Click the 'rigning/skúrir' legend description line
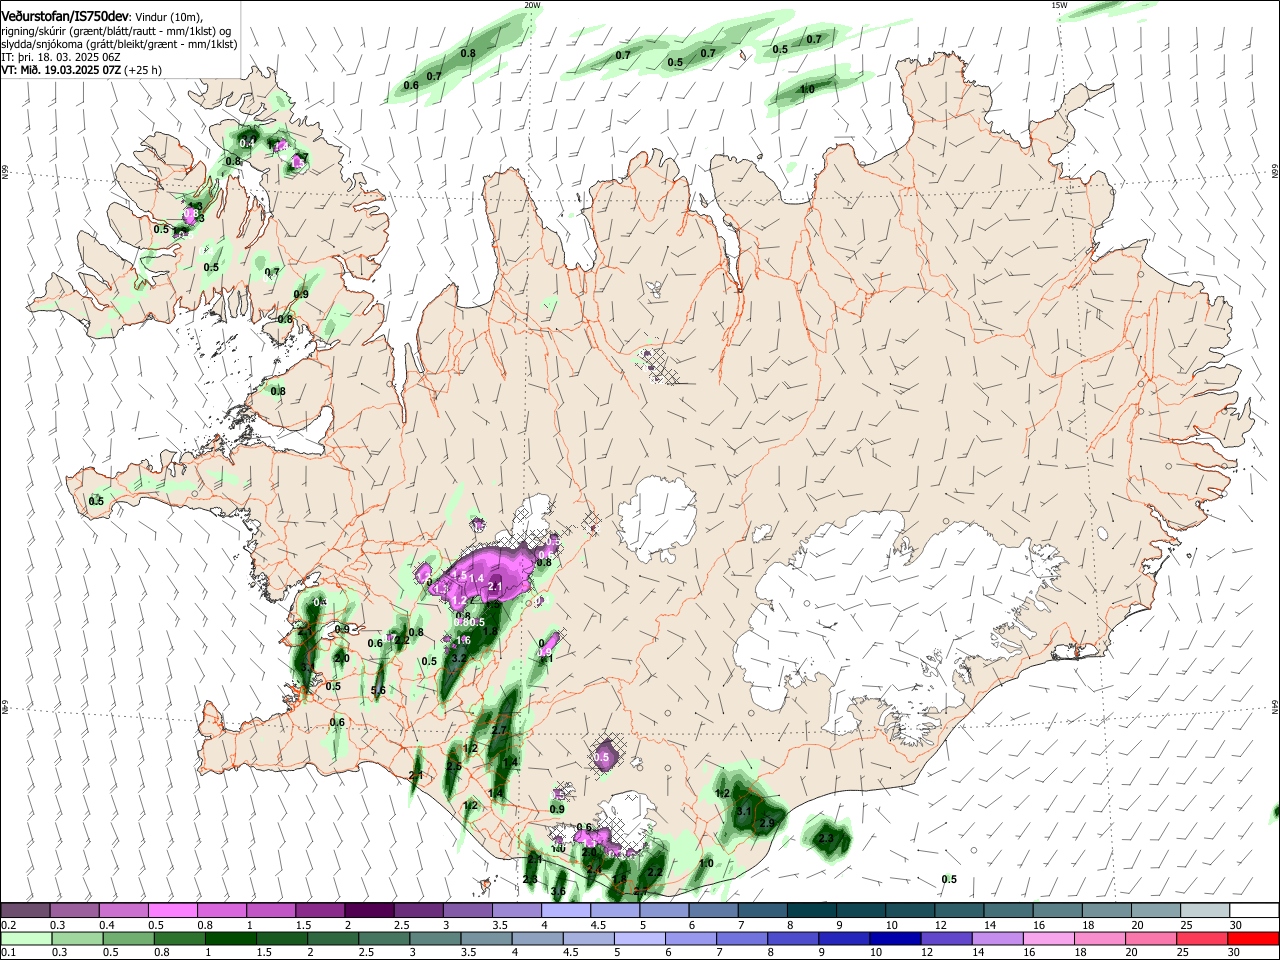The image size is (1280, 960). tap(118, 31)
